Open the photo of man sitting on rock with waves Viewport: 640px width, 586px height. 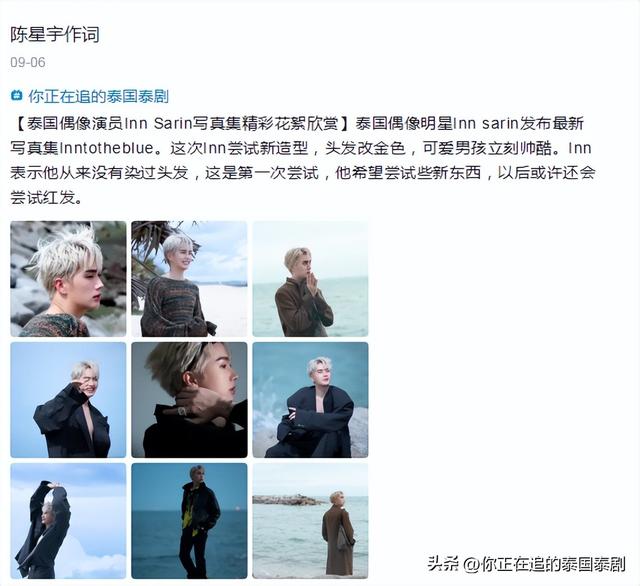pos(310,400)
